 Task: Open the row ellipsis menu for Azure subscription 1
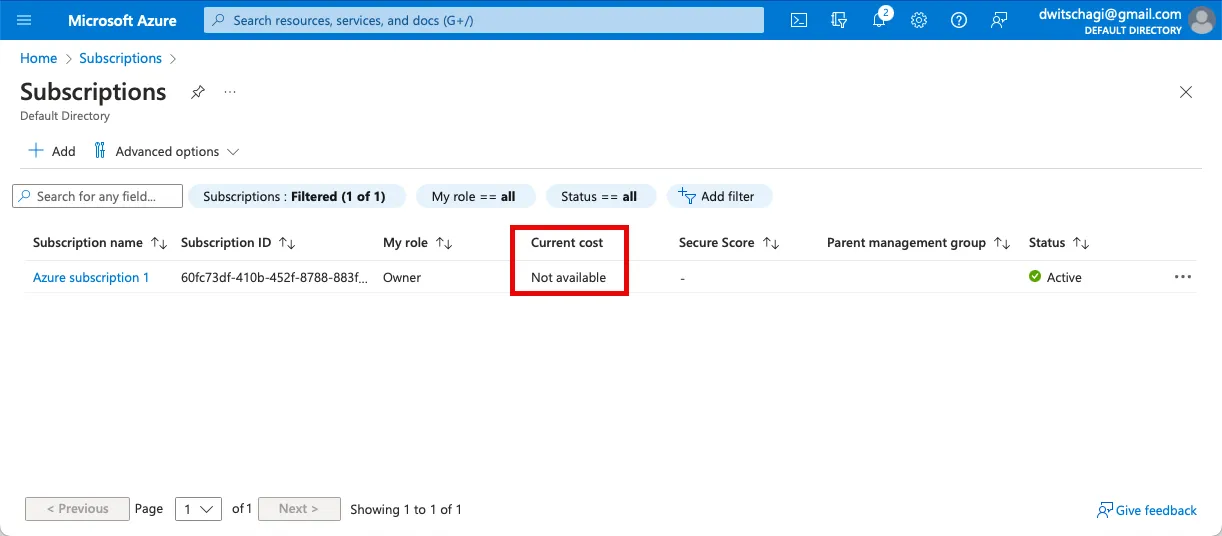[1183, 277]
